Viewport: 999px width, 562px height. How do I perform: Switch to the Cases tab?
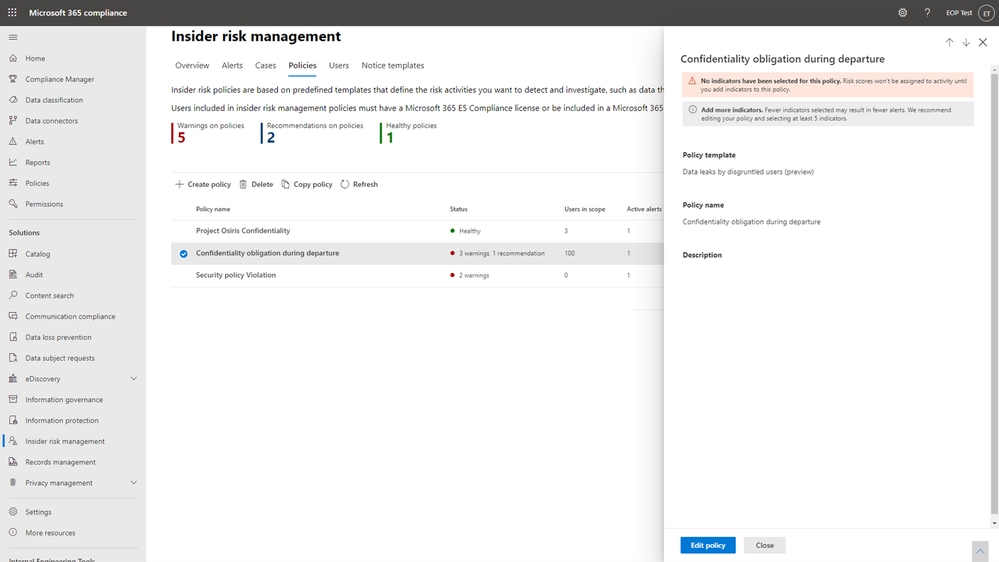click(265, 66)
